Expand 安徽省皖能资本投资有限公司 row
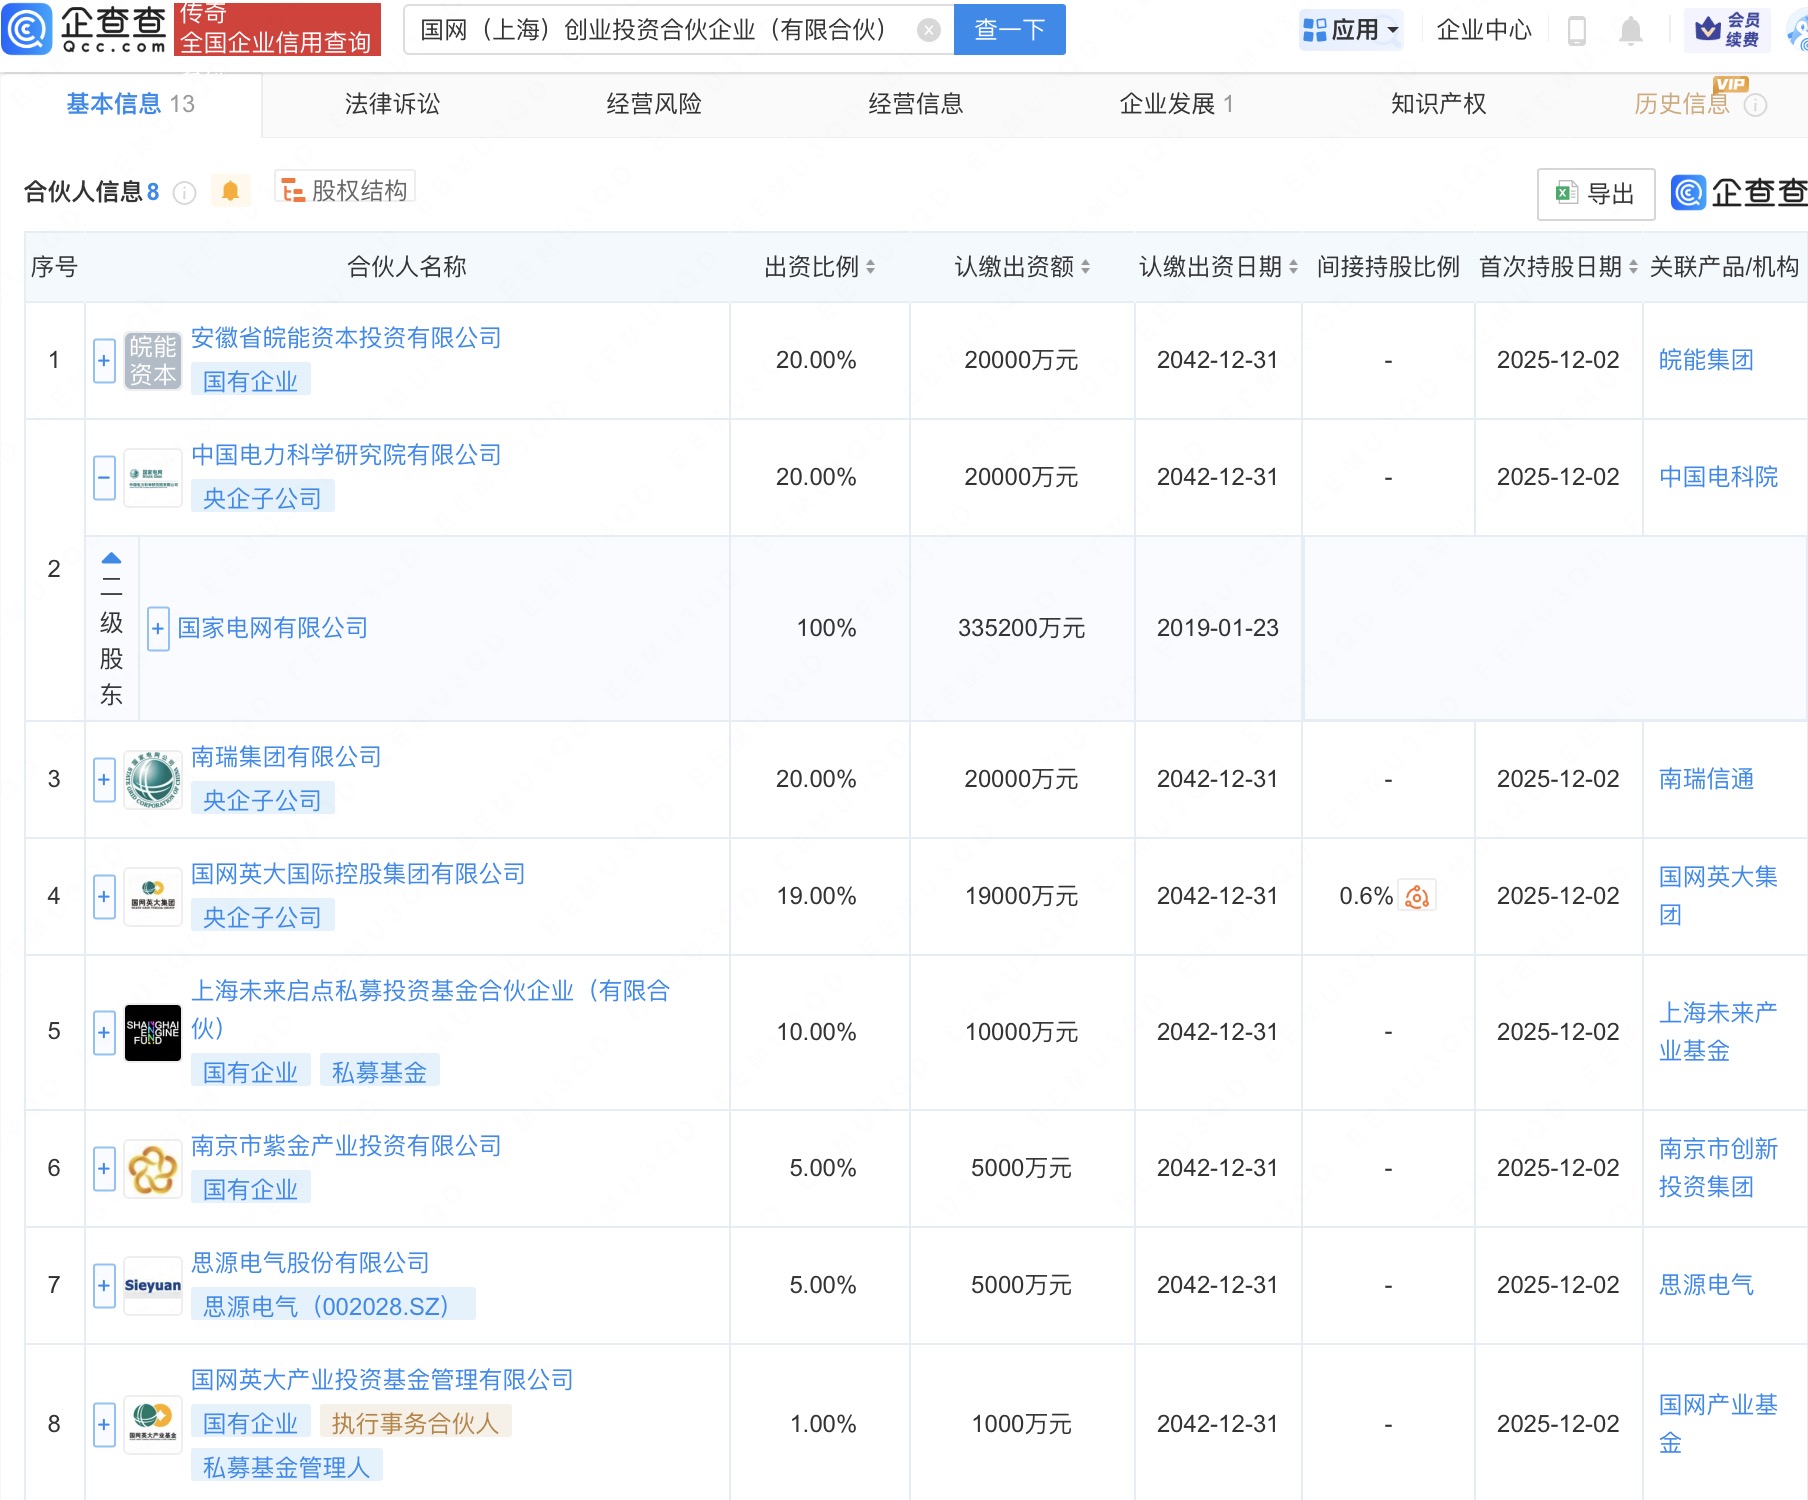1808x1500 pixels. click(x=104, y=360)
